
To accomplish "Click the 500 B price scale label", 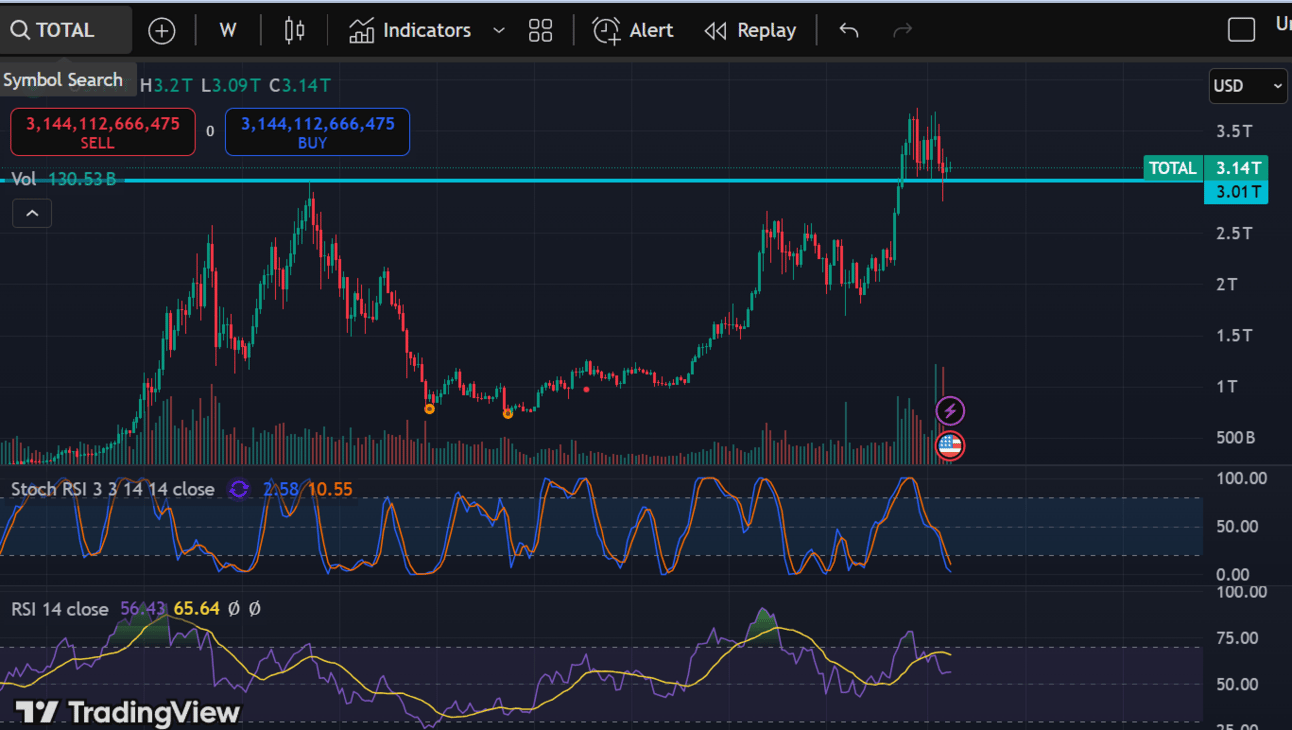I will point(1235,438).
